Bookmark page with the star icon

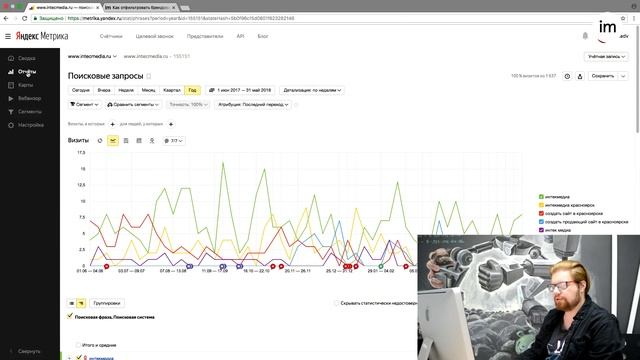pos(623,18)
